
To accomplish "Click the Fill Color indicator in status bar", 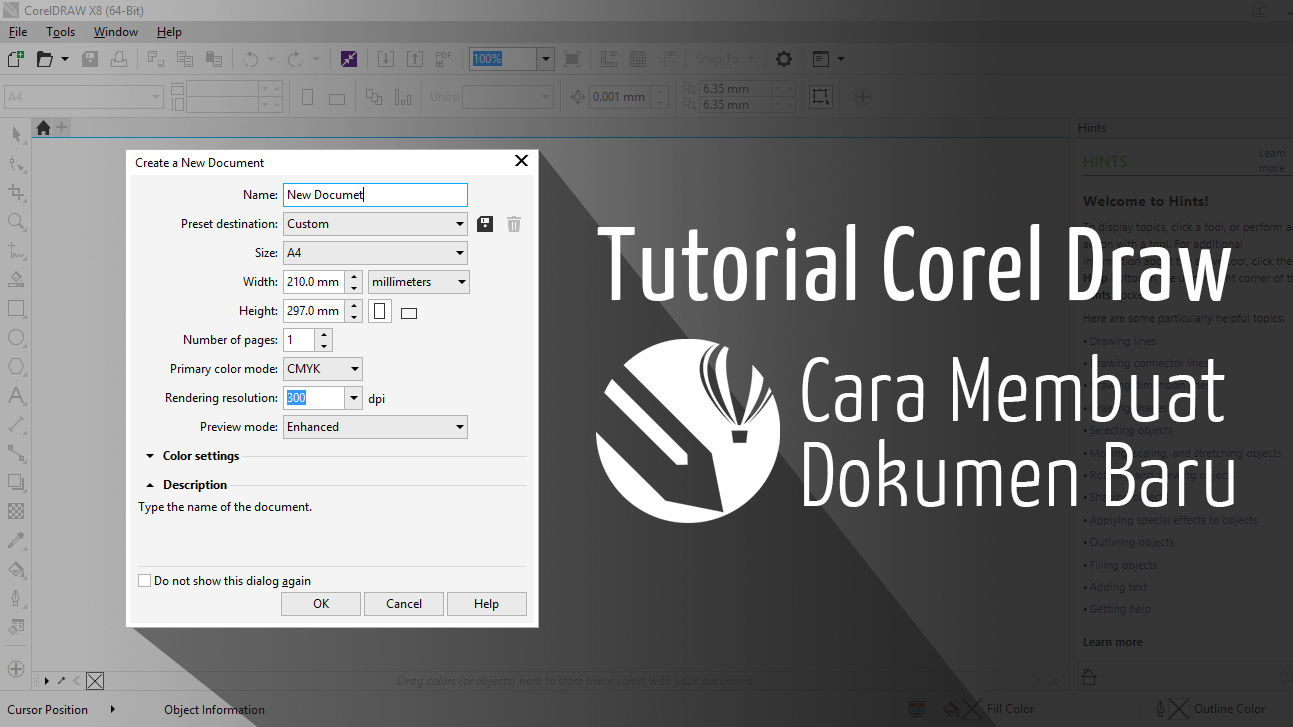I will (989, 709).
